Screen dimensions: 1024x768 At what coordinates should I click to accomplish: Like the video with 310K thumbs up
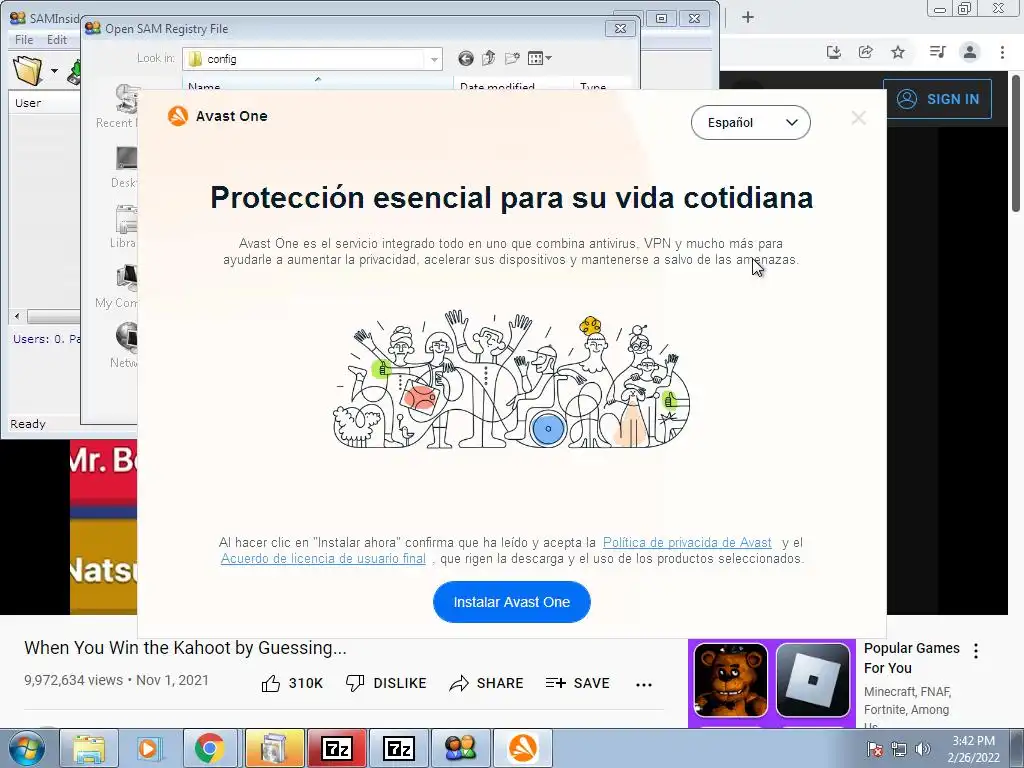click(292, 683)
